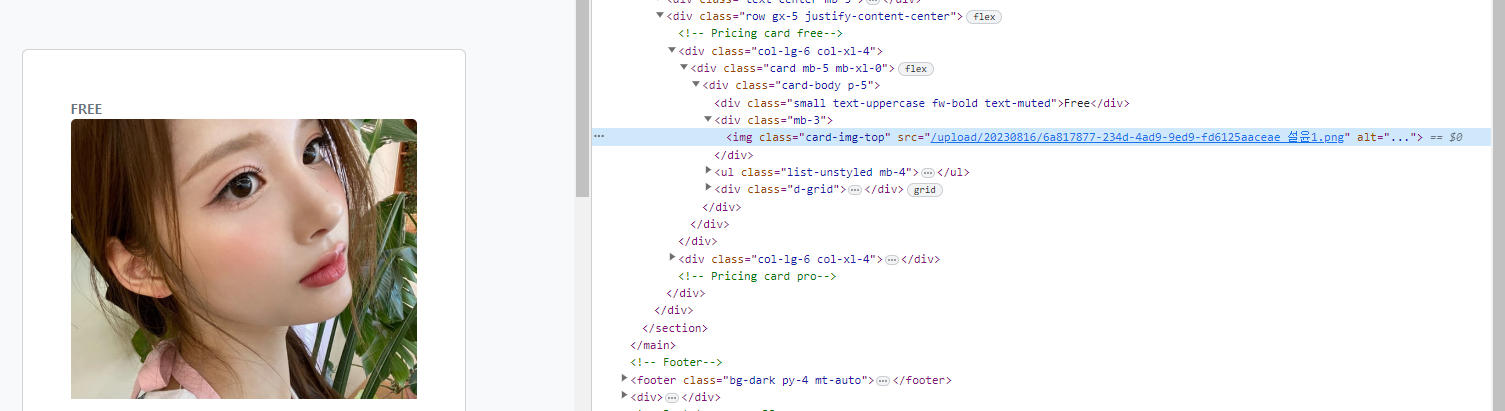
Task: Collapse the row gx-5 justify-content-center div
Action: [x=660, y=16]
